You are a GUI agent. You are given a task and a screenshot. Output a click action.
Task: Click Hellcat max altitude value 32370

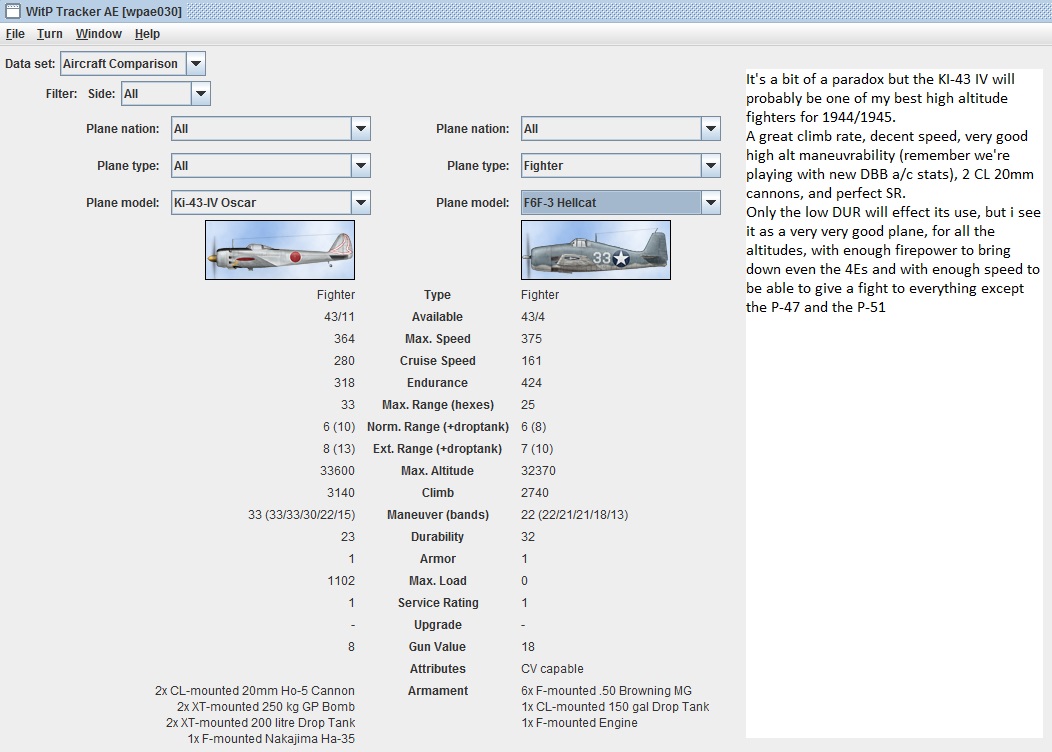538,471
